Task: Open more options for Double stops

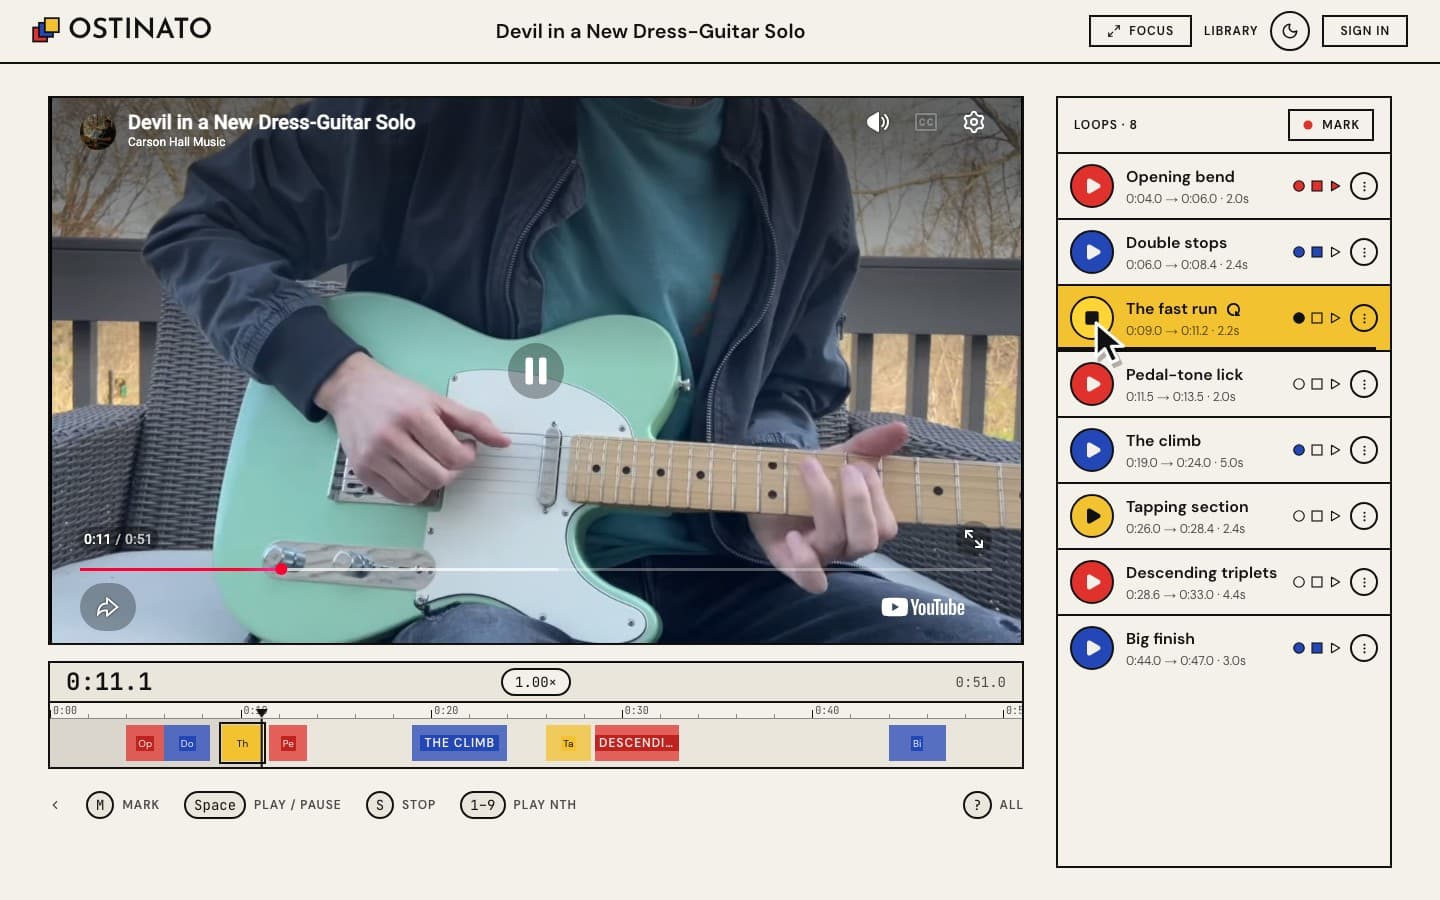Action: (1364, 252)
